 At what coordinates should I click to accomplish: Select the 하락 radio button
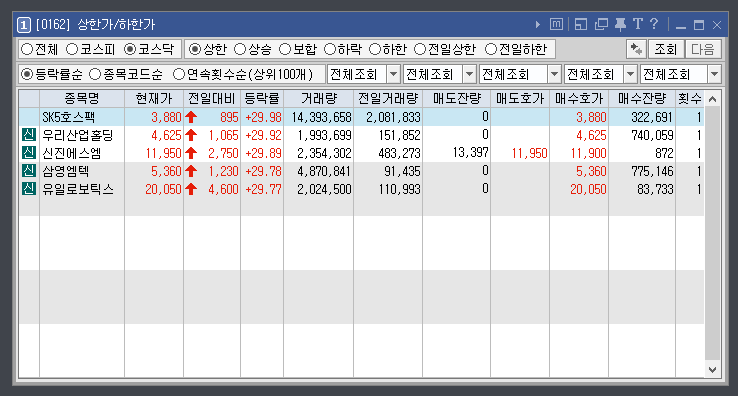click(330, 49)
